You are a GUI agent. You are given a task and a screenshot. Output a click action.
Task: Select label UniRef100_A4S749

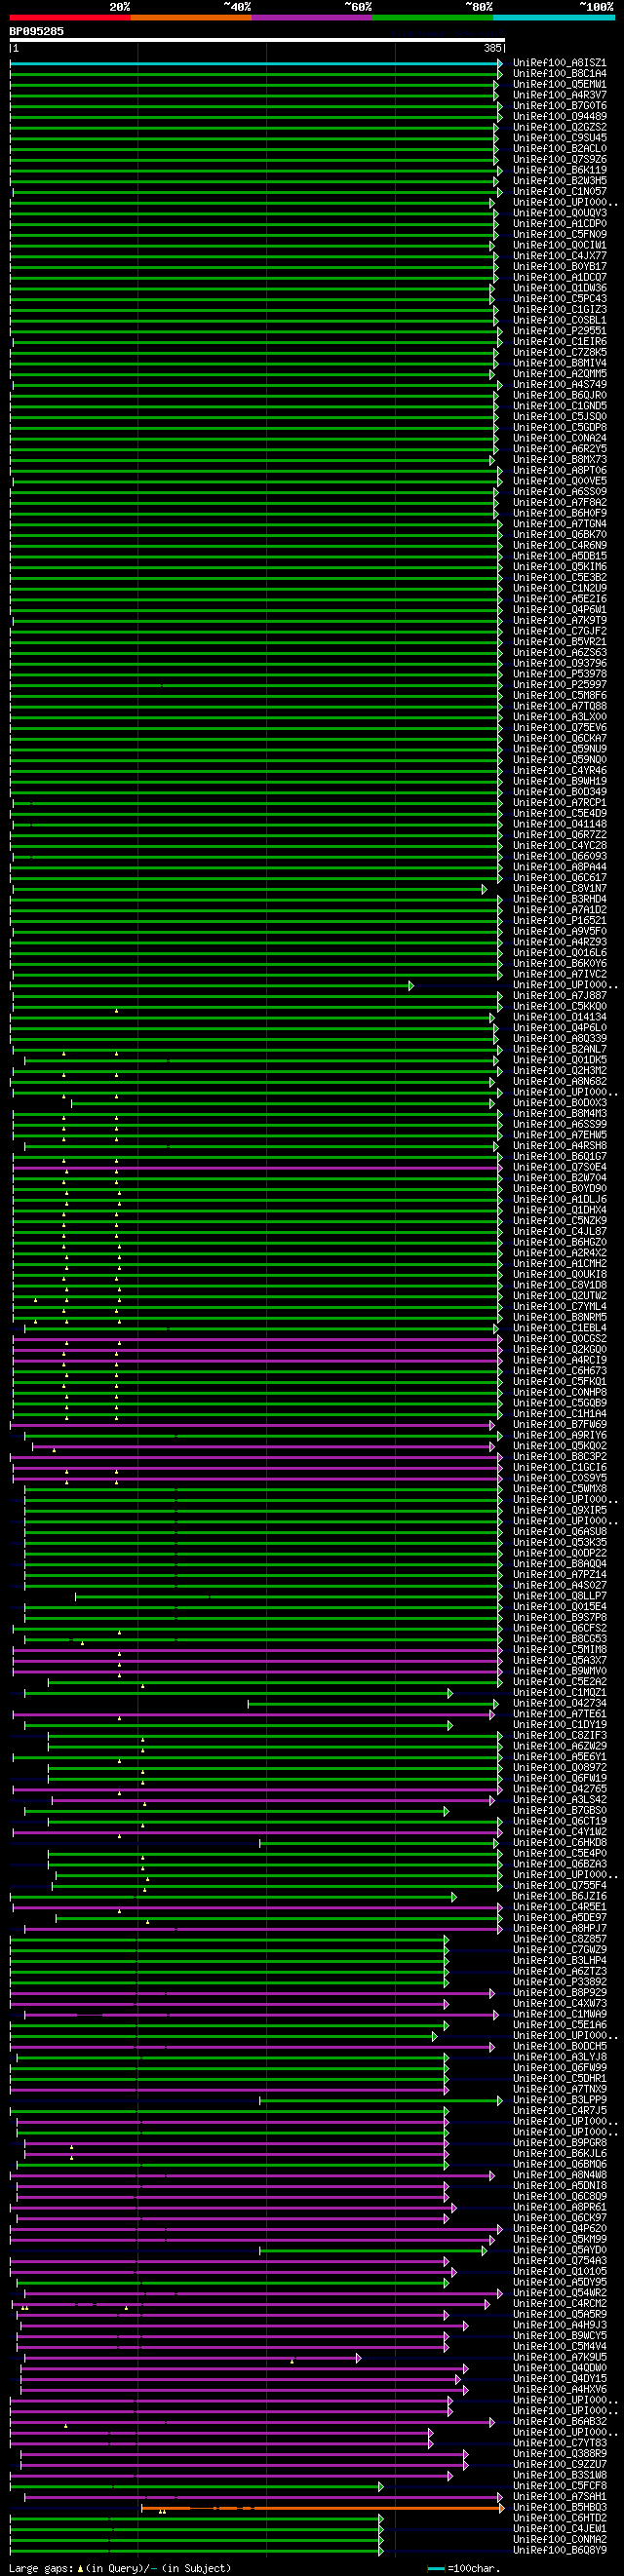[x=560, y=385]
